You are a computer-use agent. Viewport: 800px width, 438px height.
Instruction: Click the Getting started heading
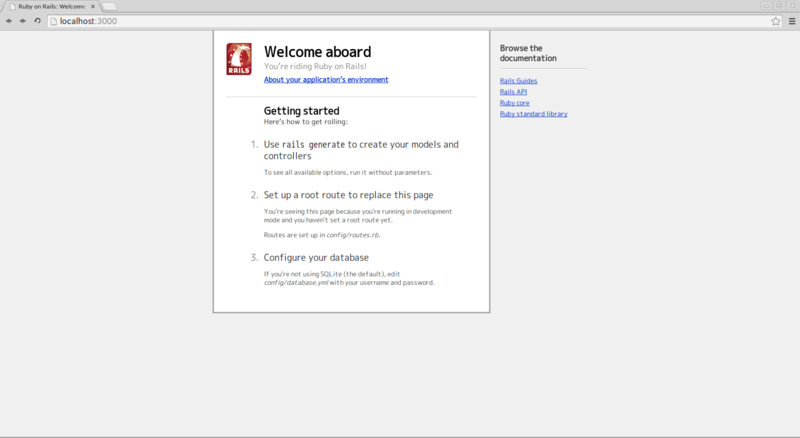pos(302,111)
